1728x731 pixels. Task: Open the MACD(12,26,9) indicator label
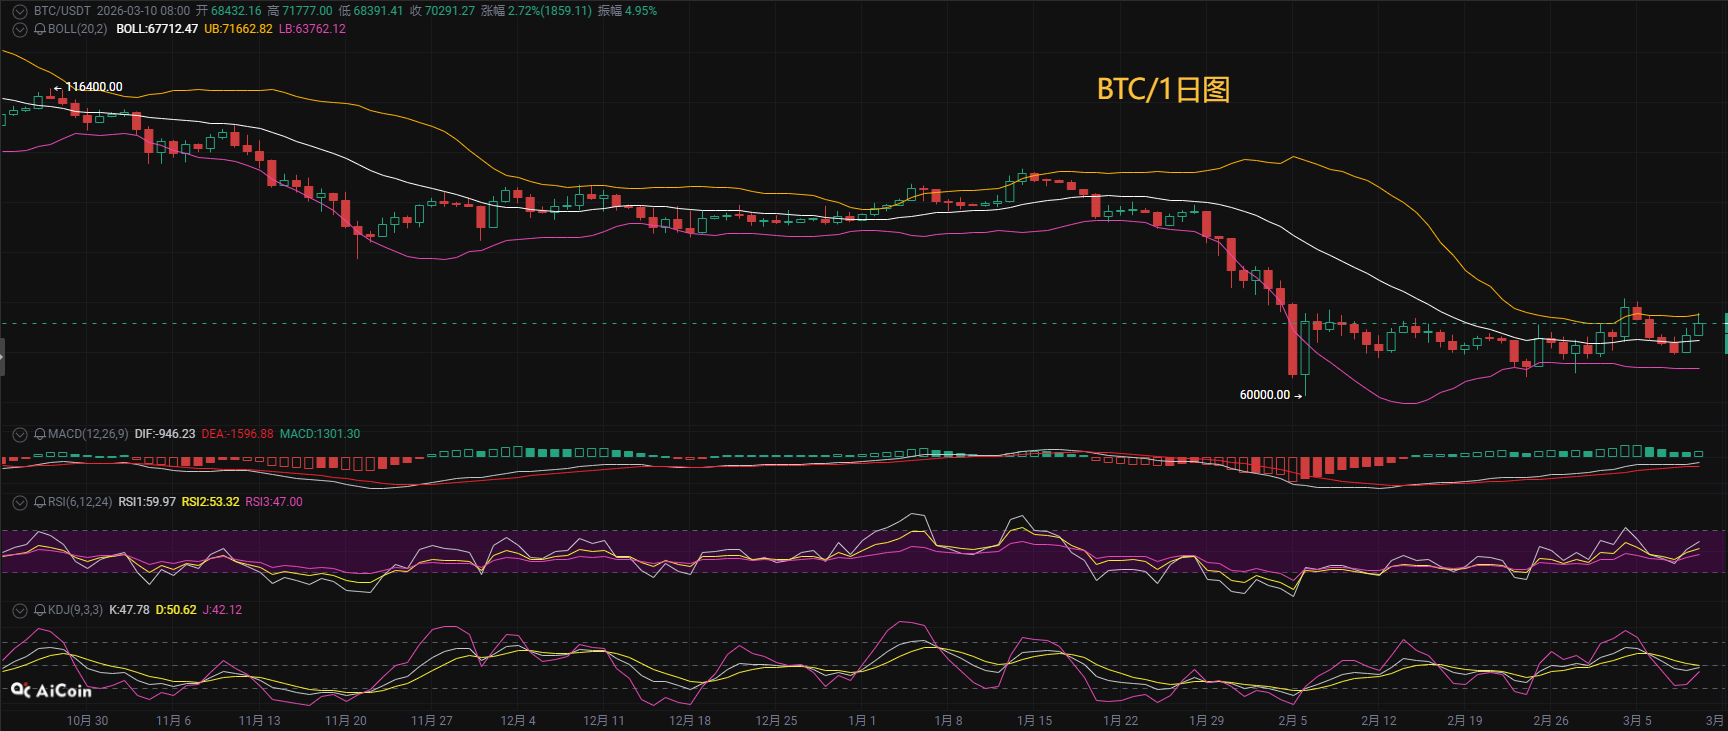[x=88, y=434]
